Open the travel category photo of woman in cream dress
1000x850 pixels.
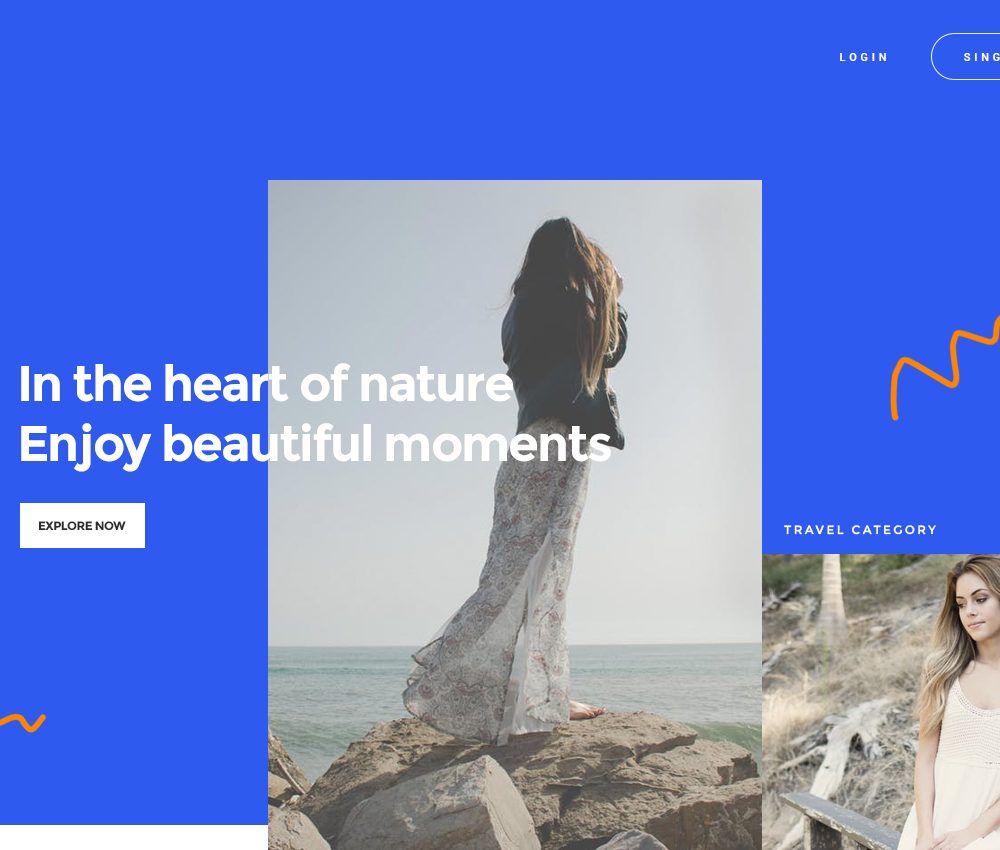pyautogui.click(x=881, y=702)
